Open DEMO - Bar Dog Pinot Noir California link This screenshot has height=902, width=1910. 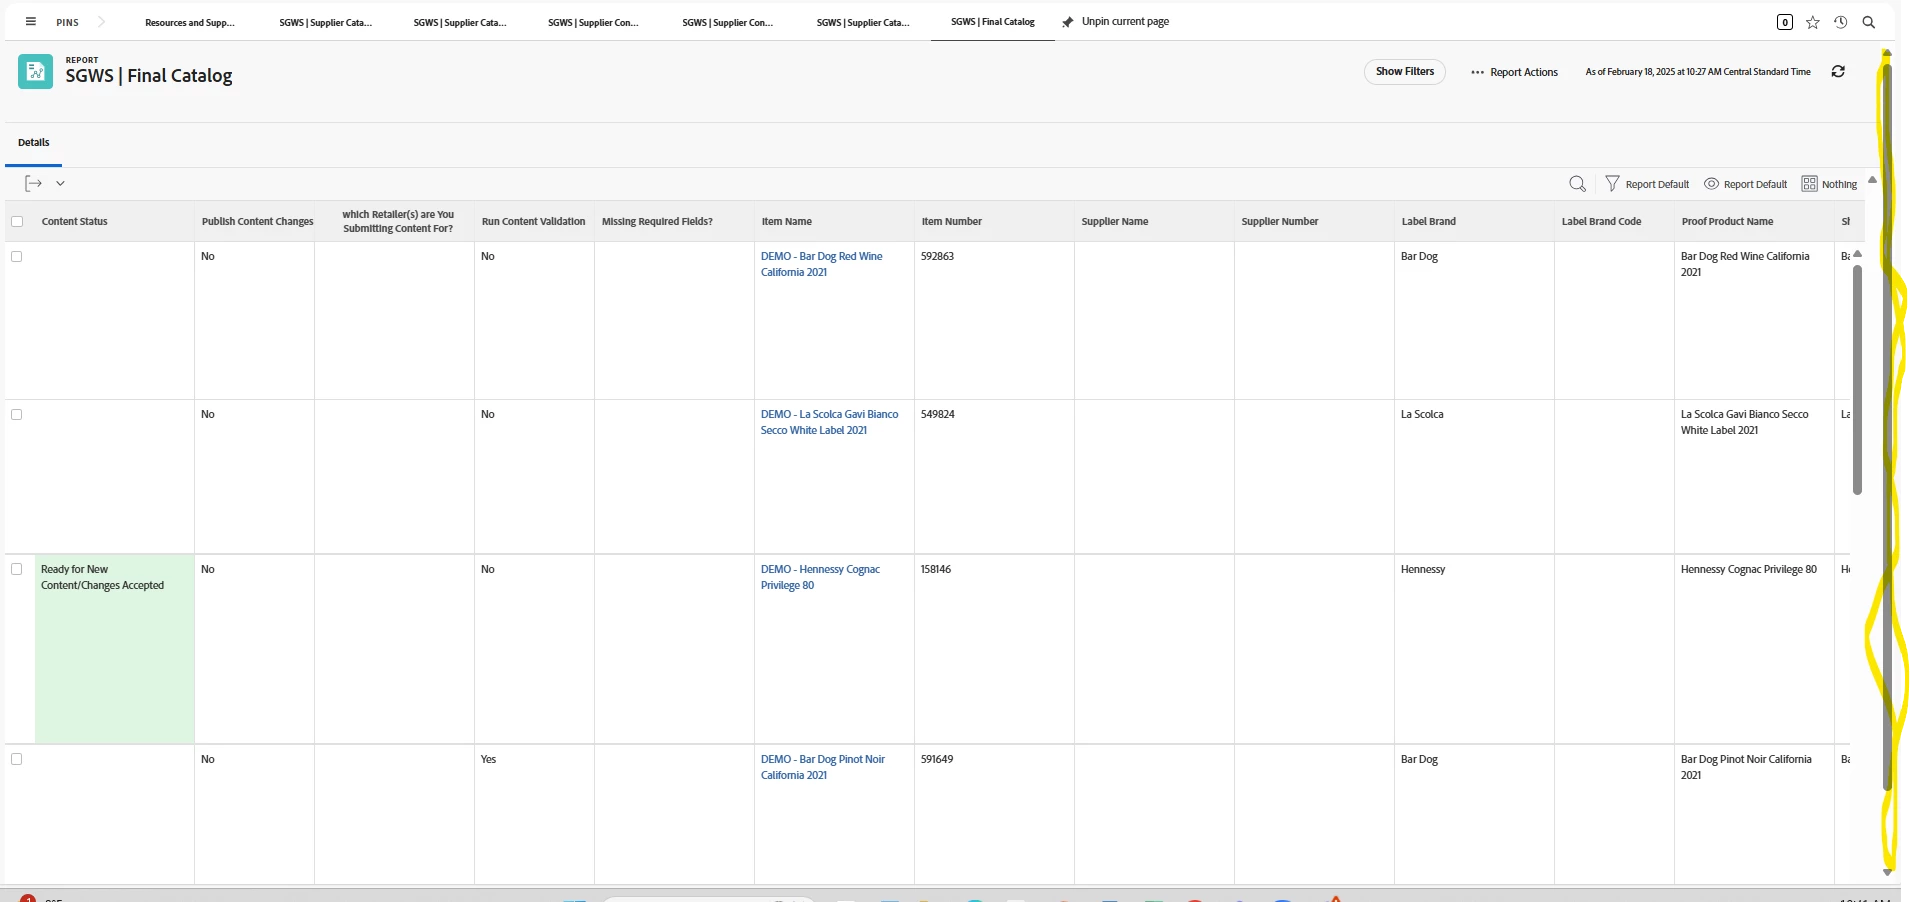[x=822, y=767]
